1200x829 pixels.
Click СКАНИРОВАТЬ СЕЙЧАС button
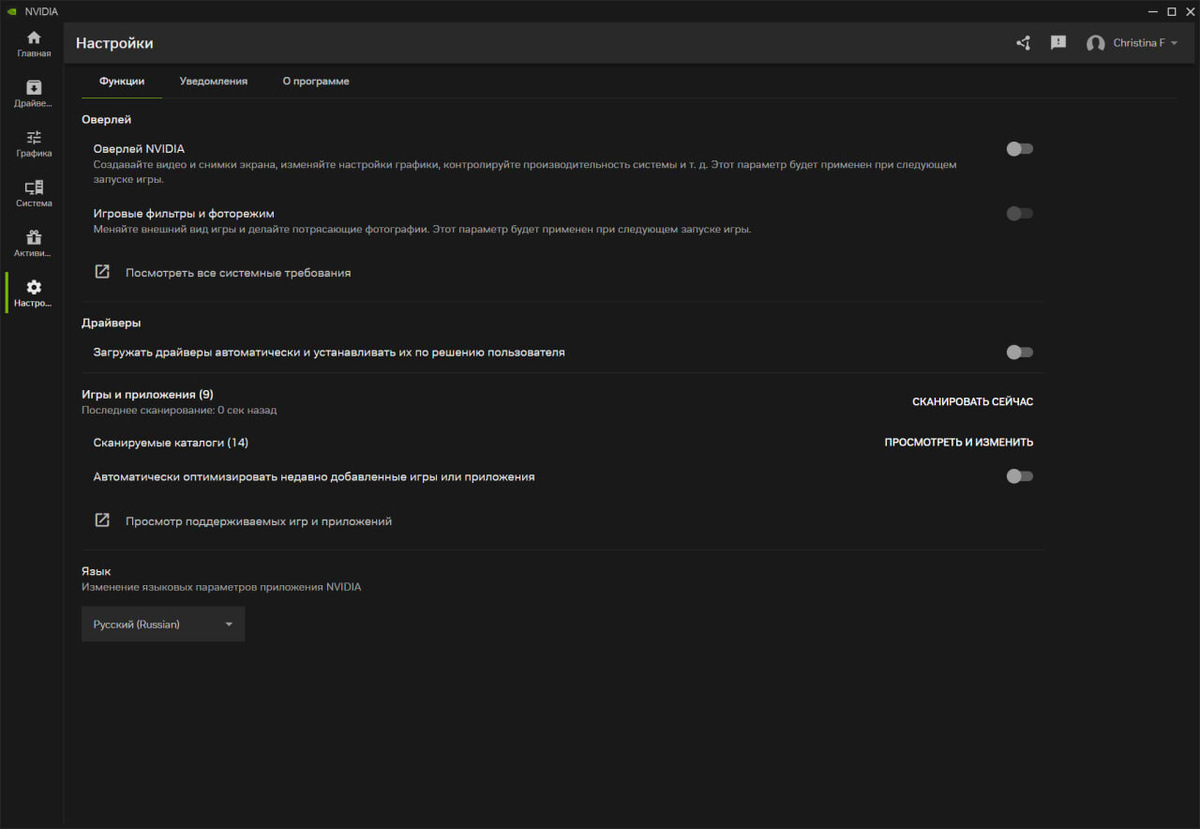(x=973, y=402)
